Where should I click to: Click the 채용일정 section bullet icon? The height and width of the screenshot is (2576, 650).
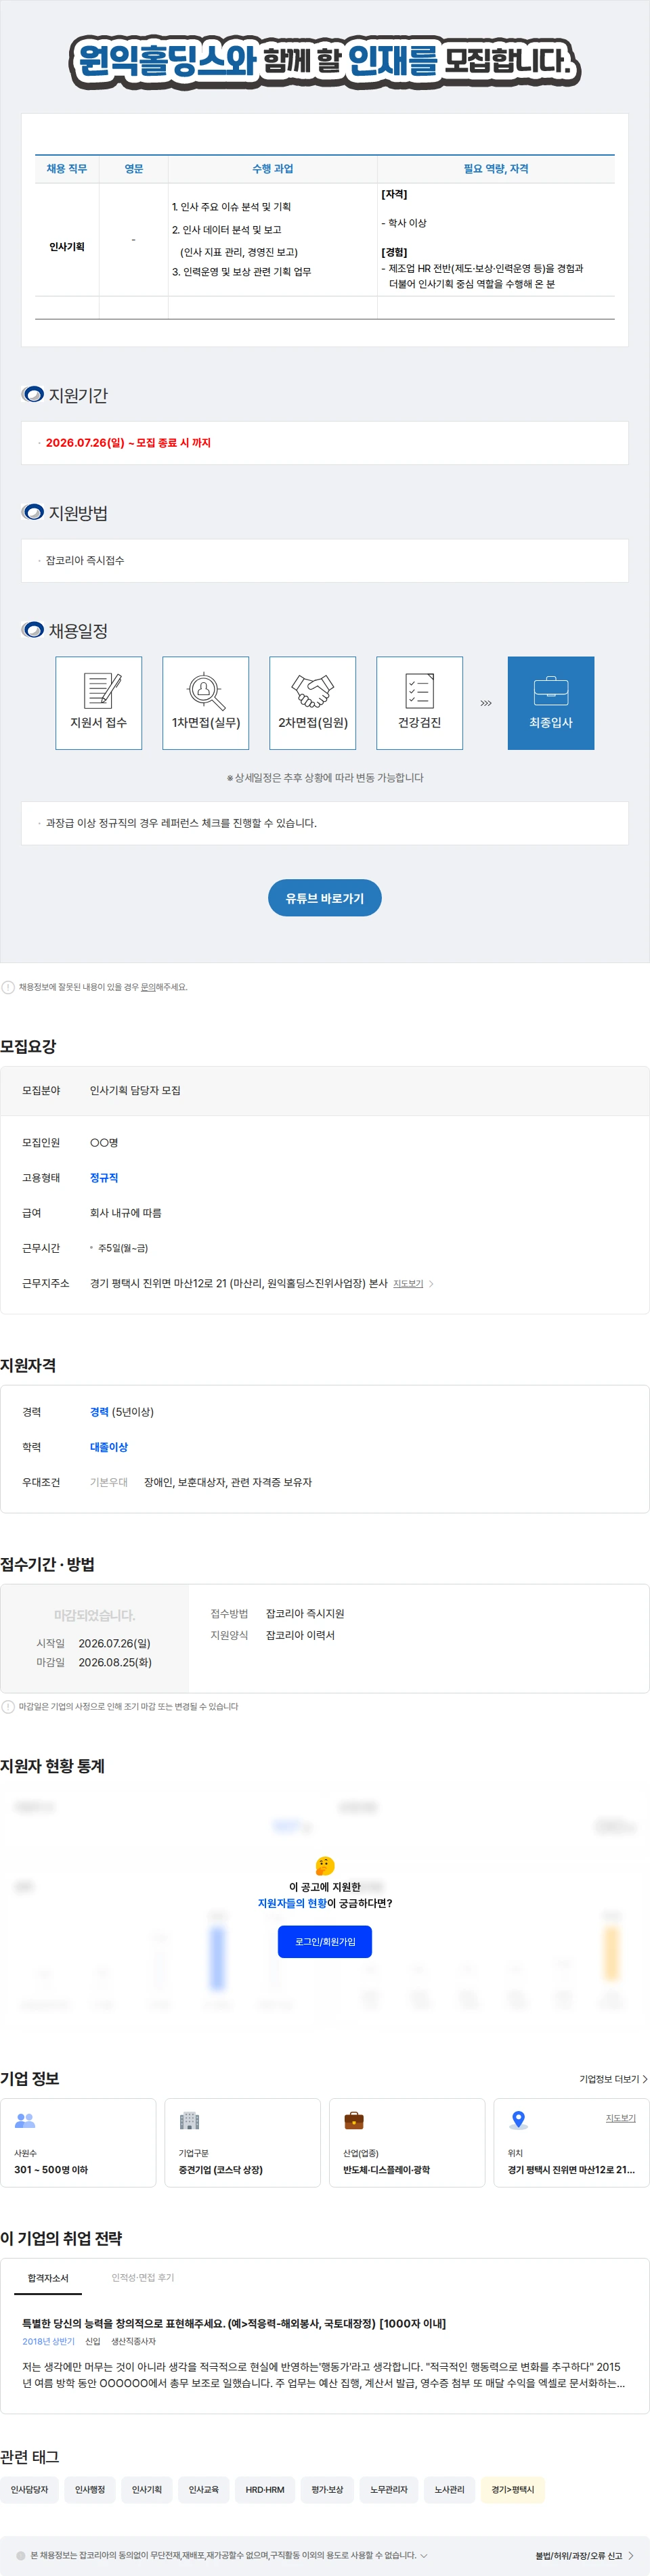tap(33, 630)
